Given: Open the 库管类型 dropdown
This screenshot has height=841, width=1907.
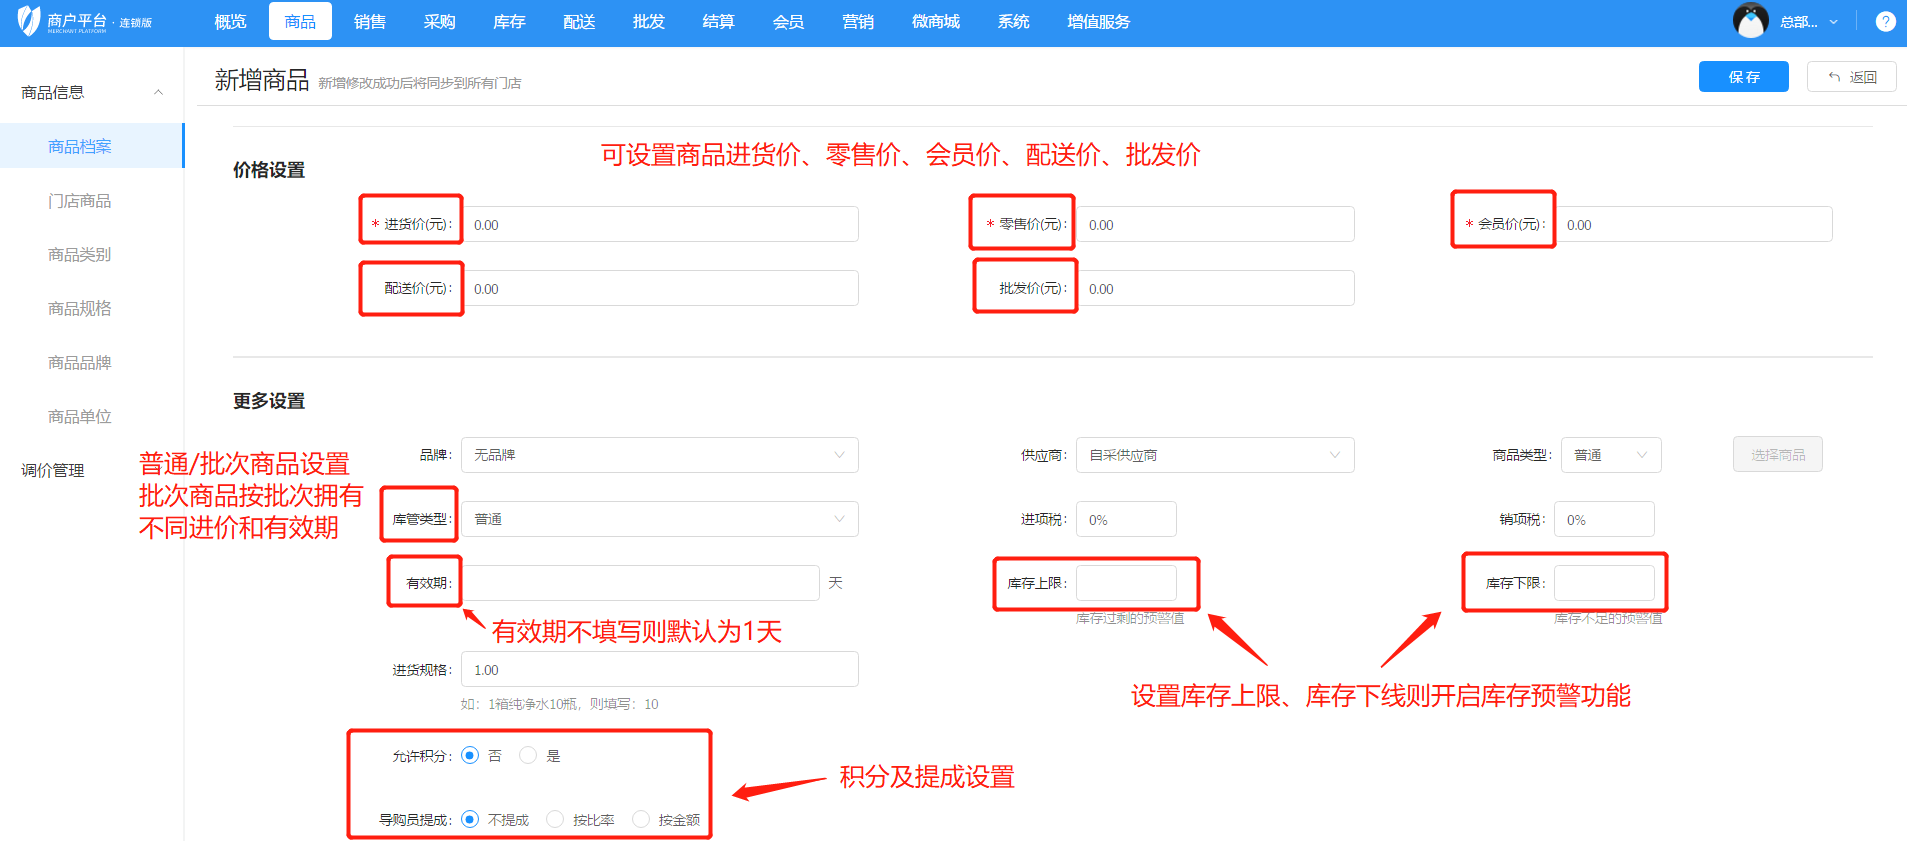Looking at the screenshot, I should [659, 519].
